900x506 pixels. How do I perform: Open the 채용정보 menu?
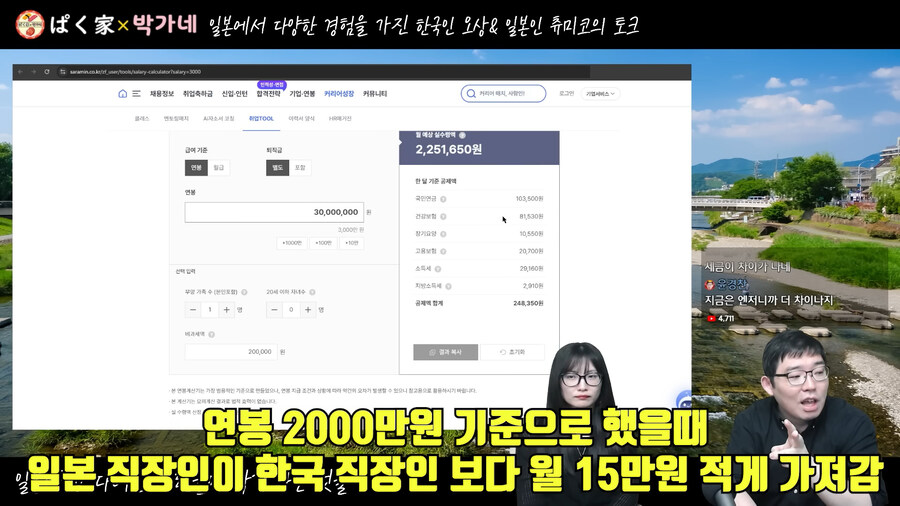pyautogui.click(x=162, y=94)
